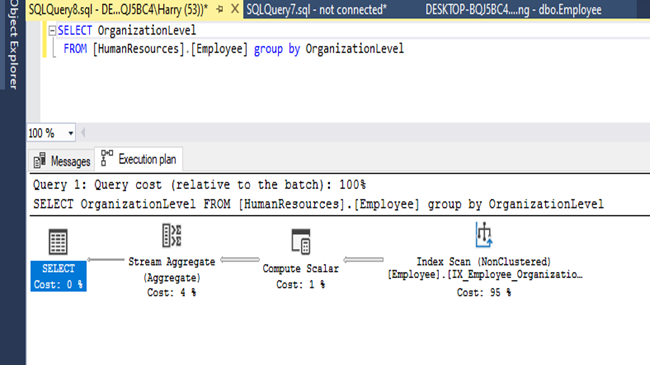
Task: Close the SQLQuery8.sql tab
Action: point(235,9)
